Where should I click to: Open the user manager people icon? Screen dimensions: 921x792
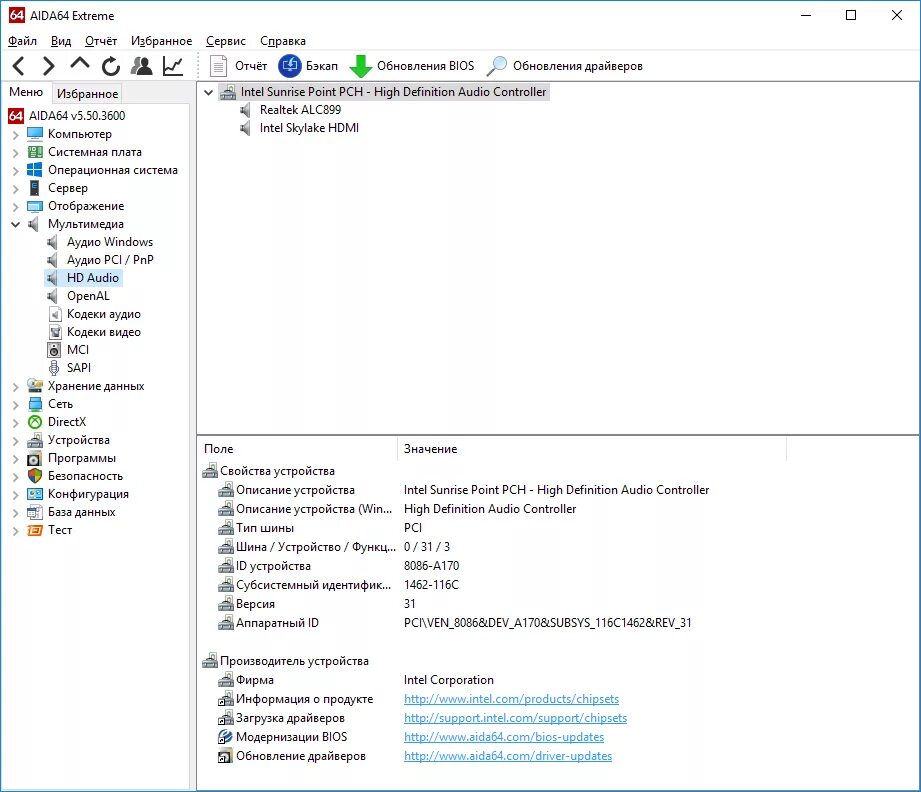pos(142,66)
